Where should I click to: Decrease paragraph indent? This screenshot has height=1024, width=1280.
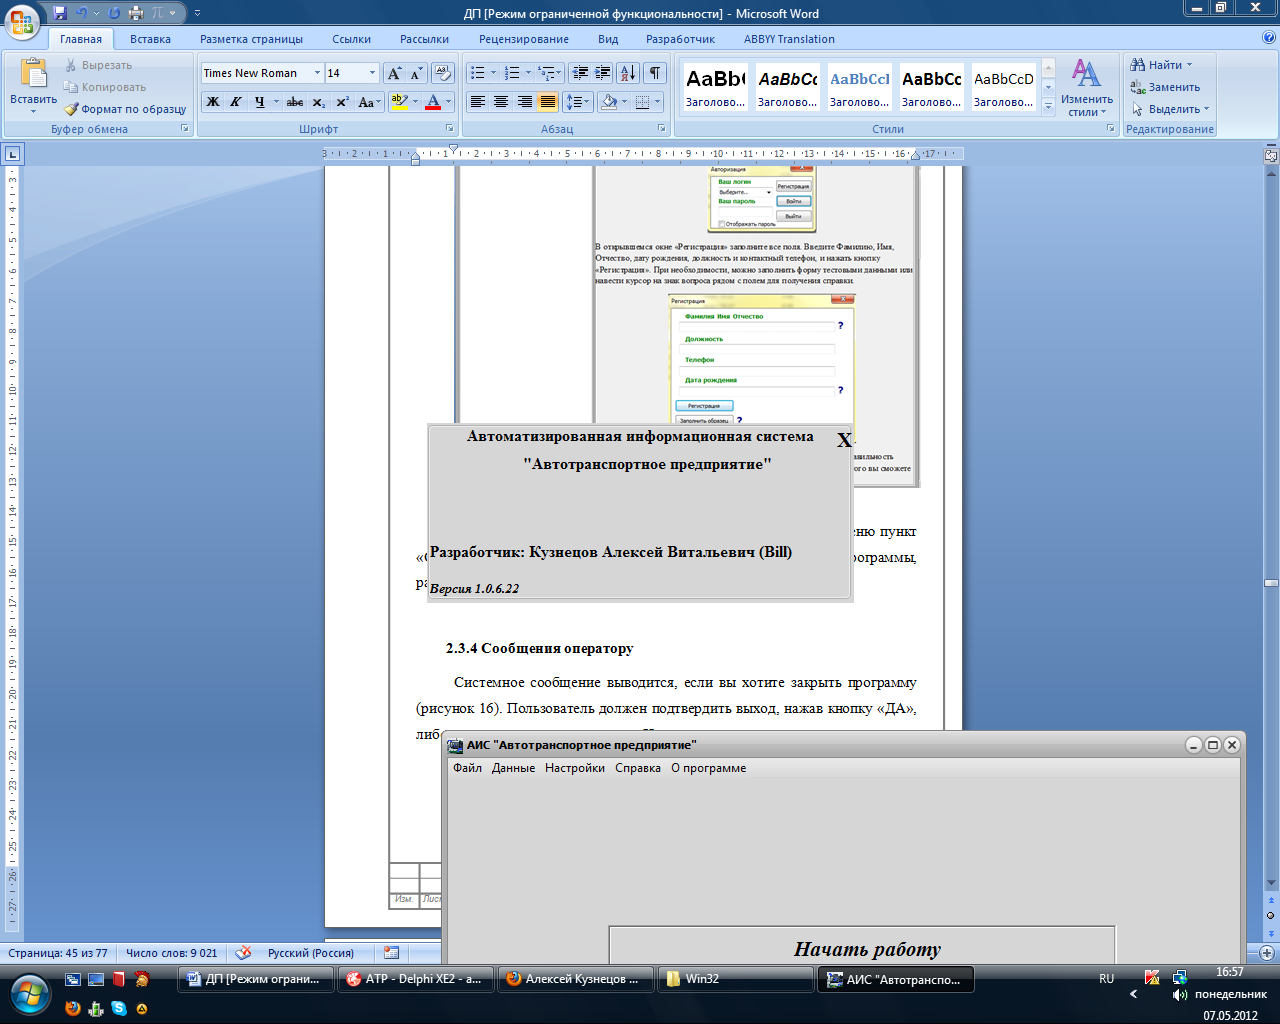click(580, 73)
